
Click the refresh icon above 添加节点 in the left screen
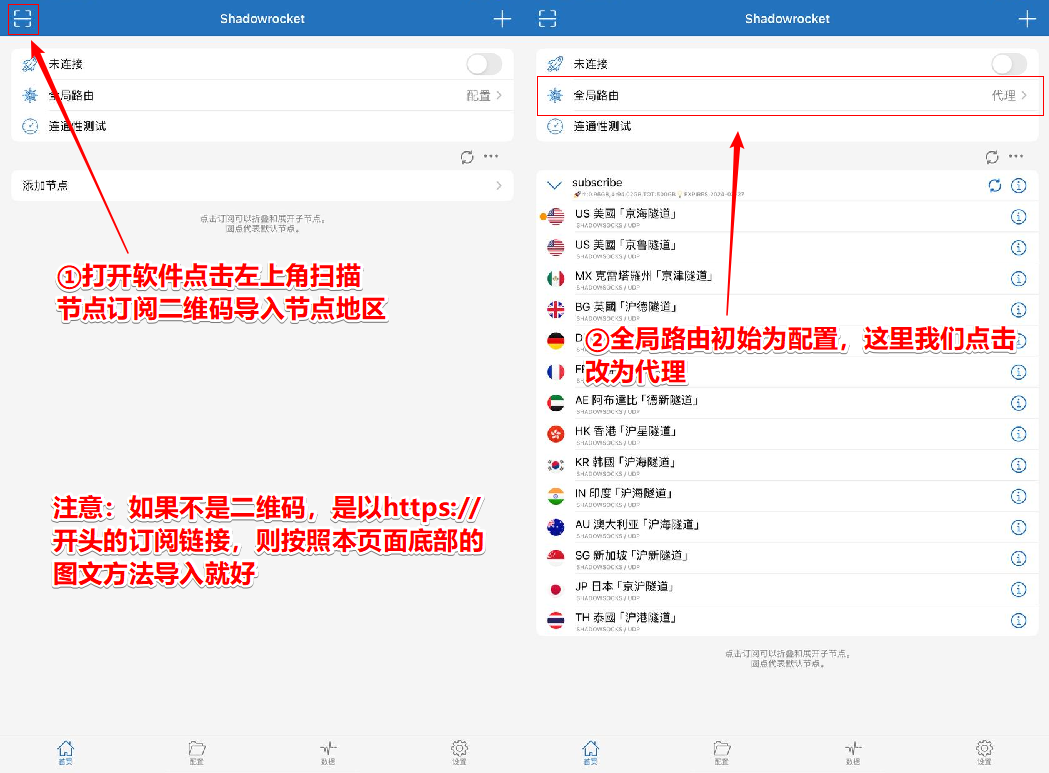(467, 157)
